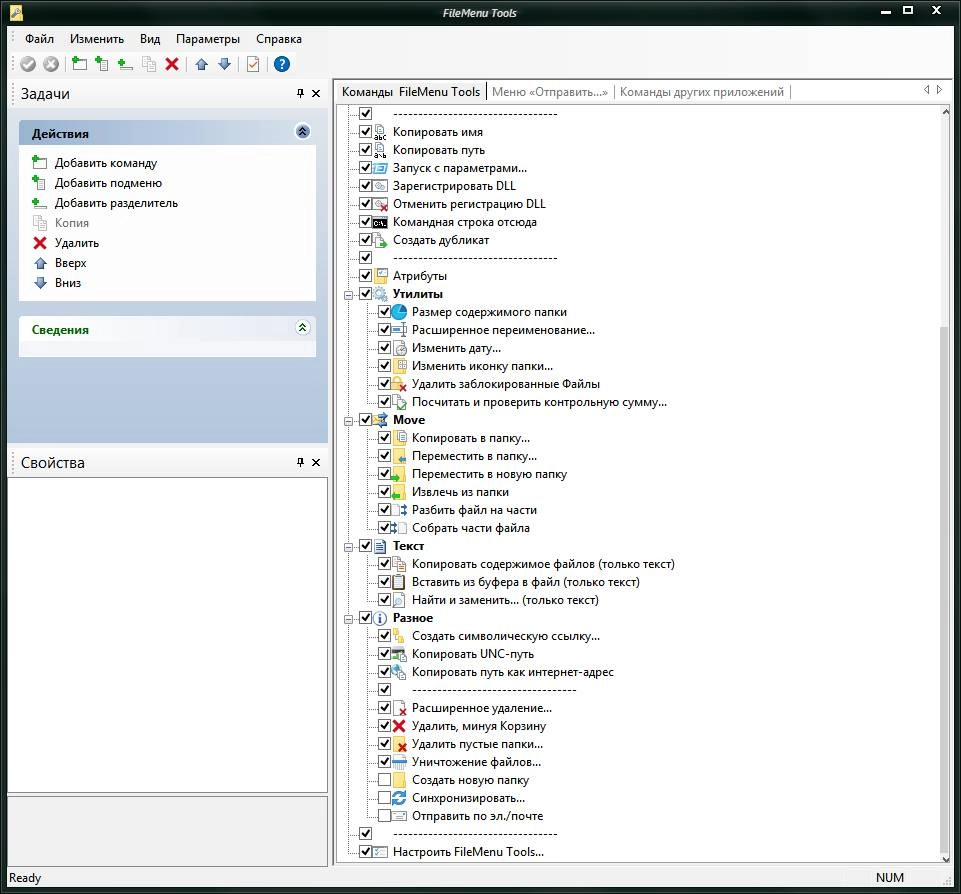Click the Add command toolbar icon
Viewport: 961px width, 894px height.
click(x=79, y=64)
